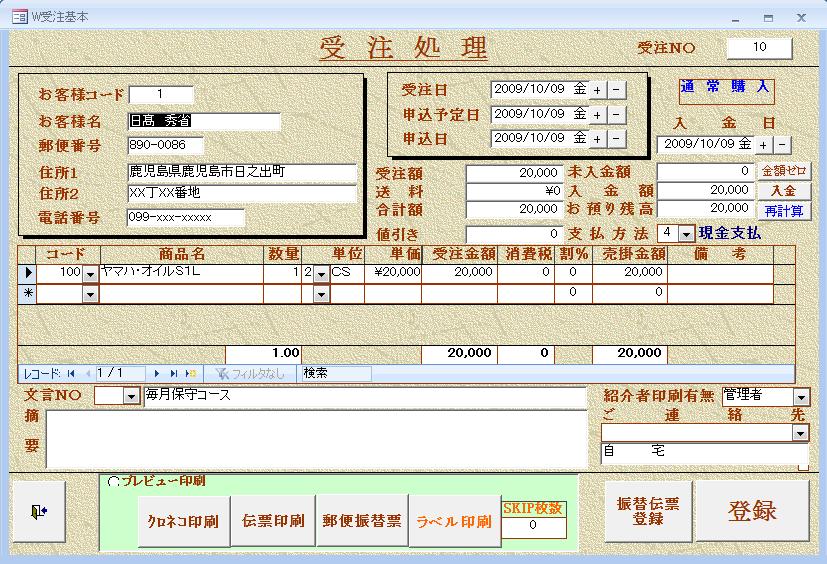
Task: Create a new blank record in navigator
Action: coord(190,373)
